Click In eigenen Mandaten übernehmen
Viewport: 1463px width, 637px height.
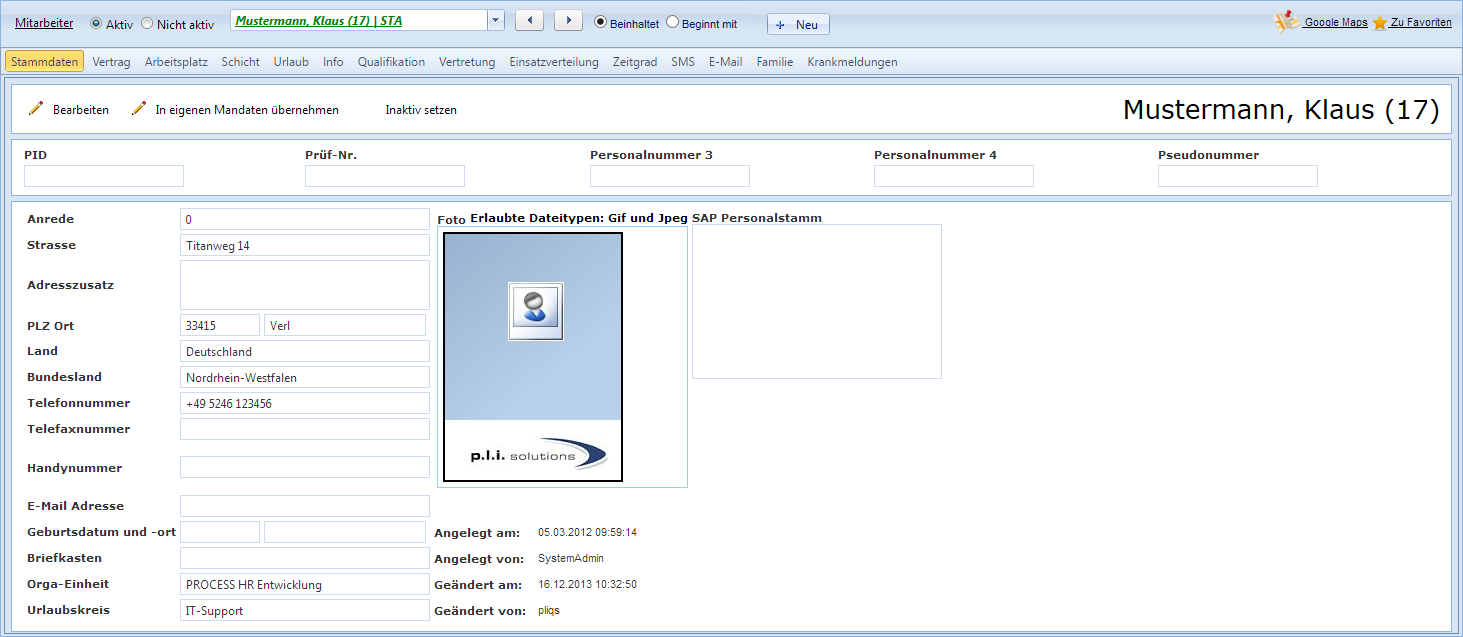pyautogui.click(x=247, y=110)
